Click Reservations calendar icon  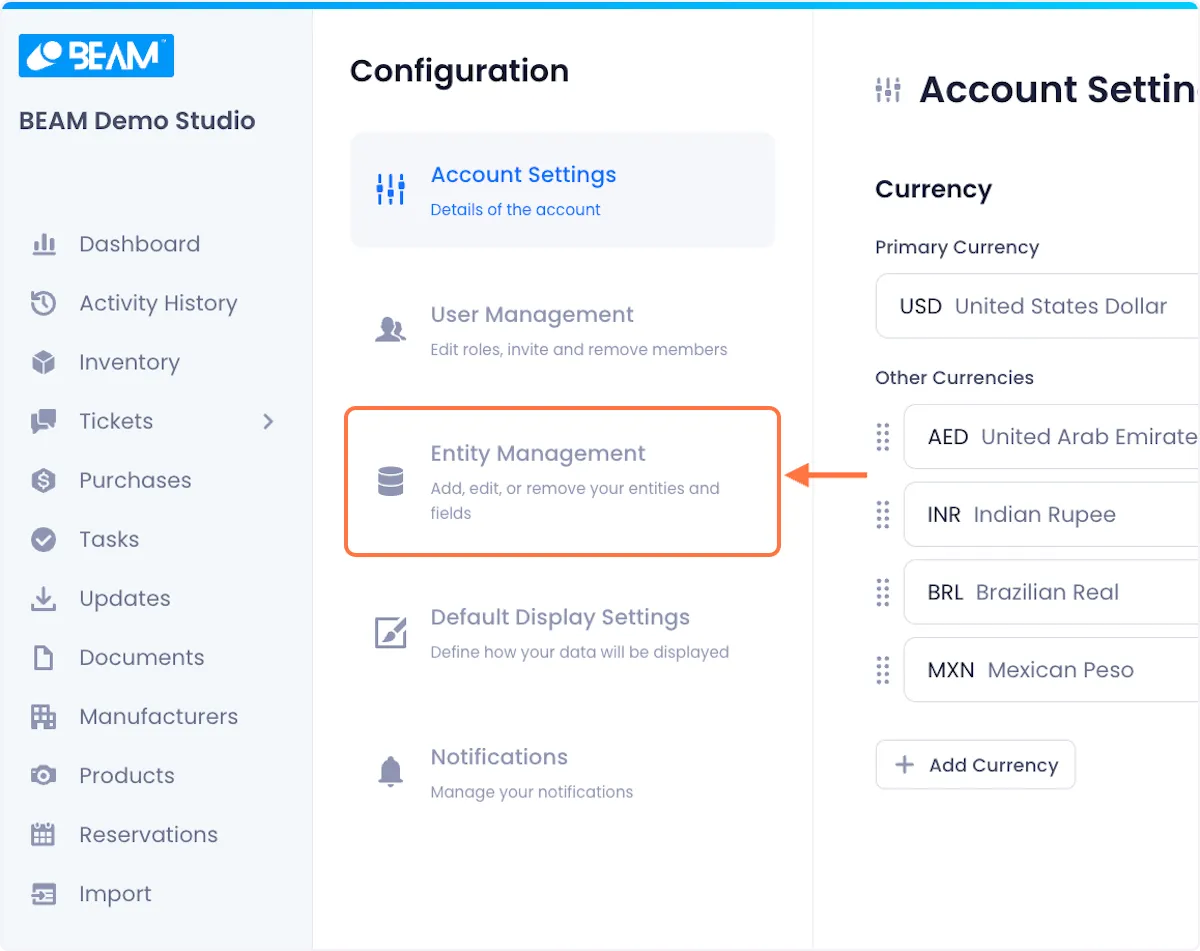pyautogui.click(x=43, y=834)
